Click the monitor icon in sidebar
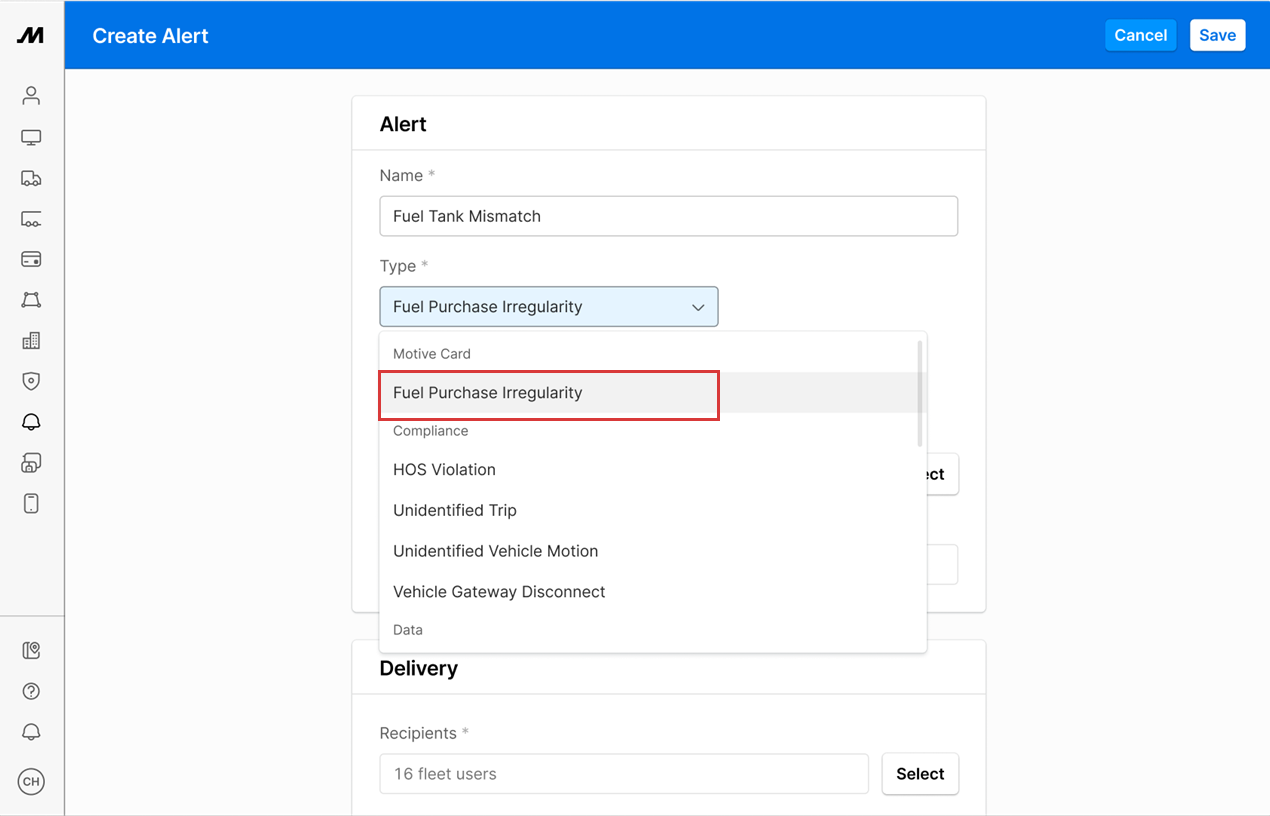 click(x=31, y=137)
